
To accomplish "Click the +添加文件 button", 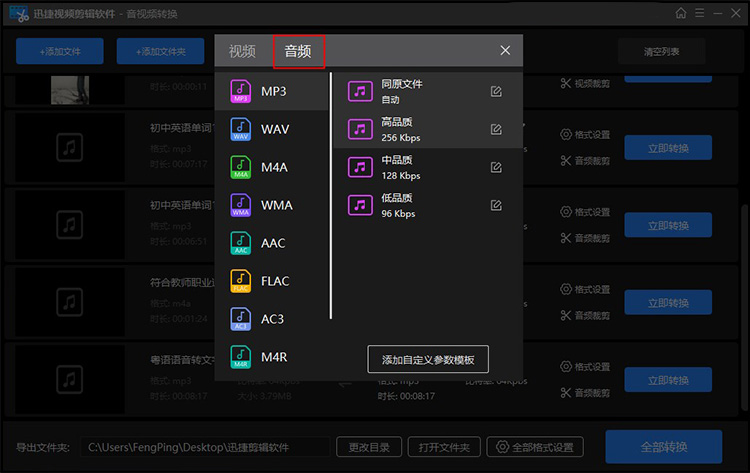I will tap(60, 51).
